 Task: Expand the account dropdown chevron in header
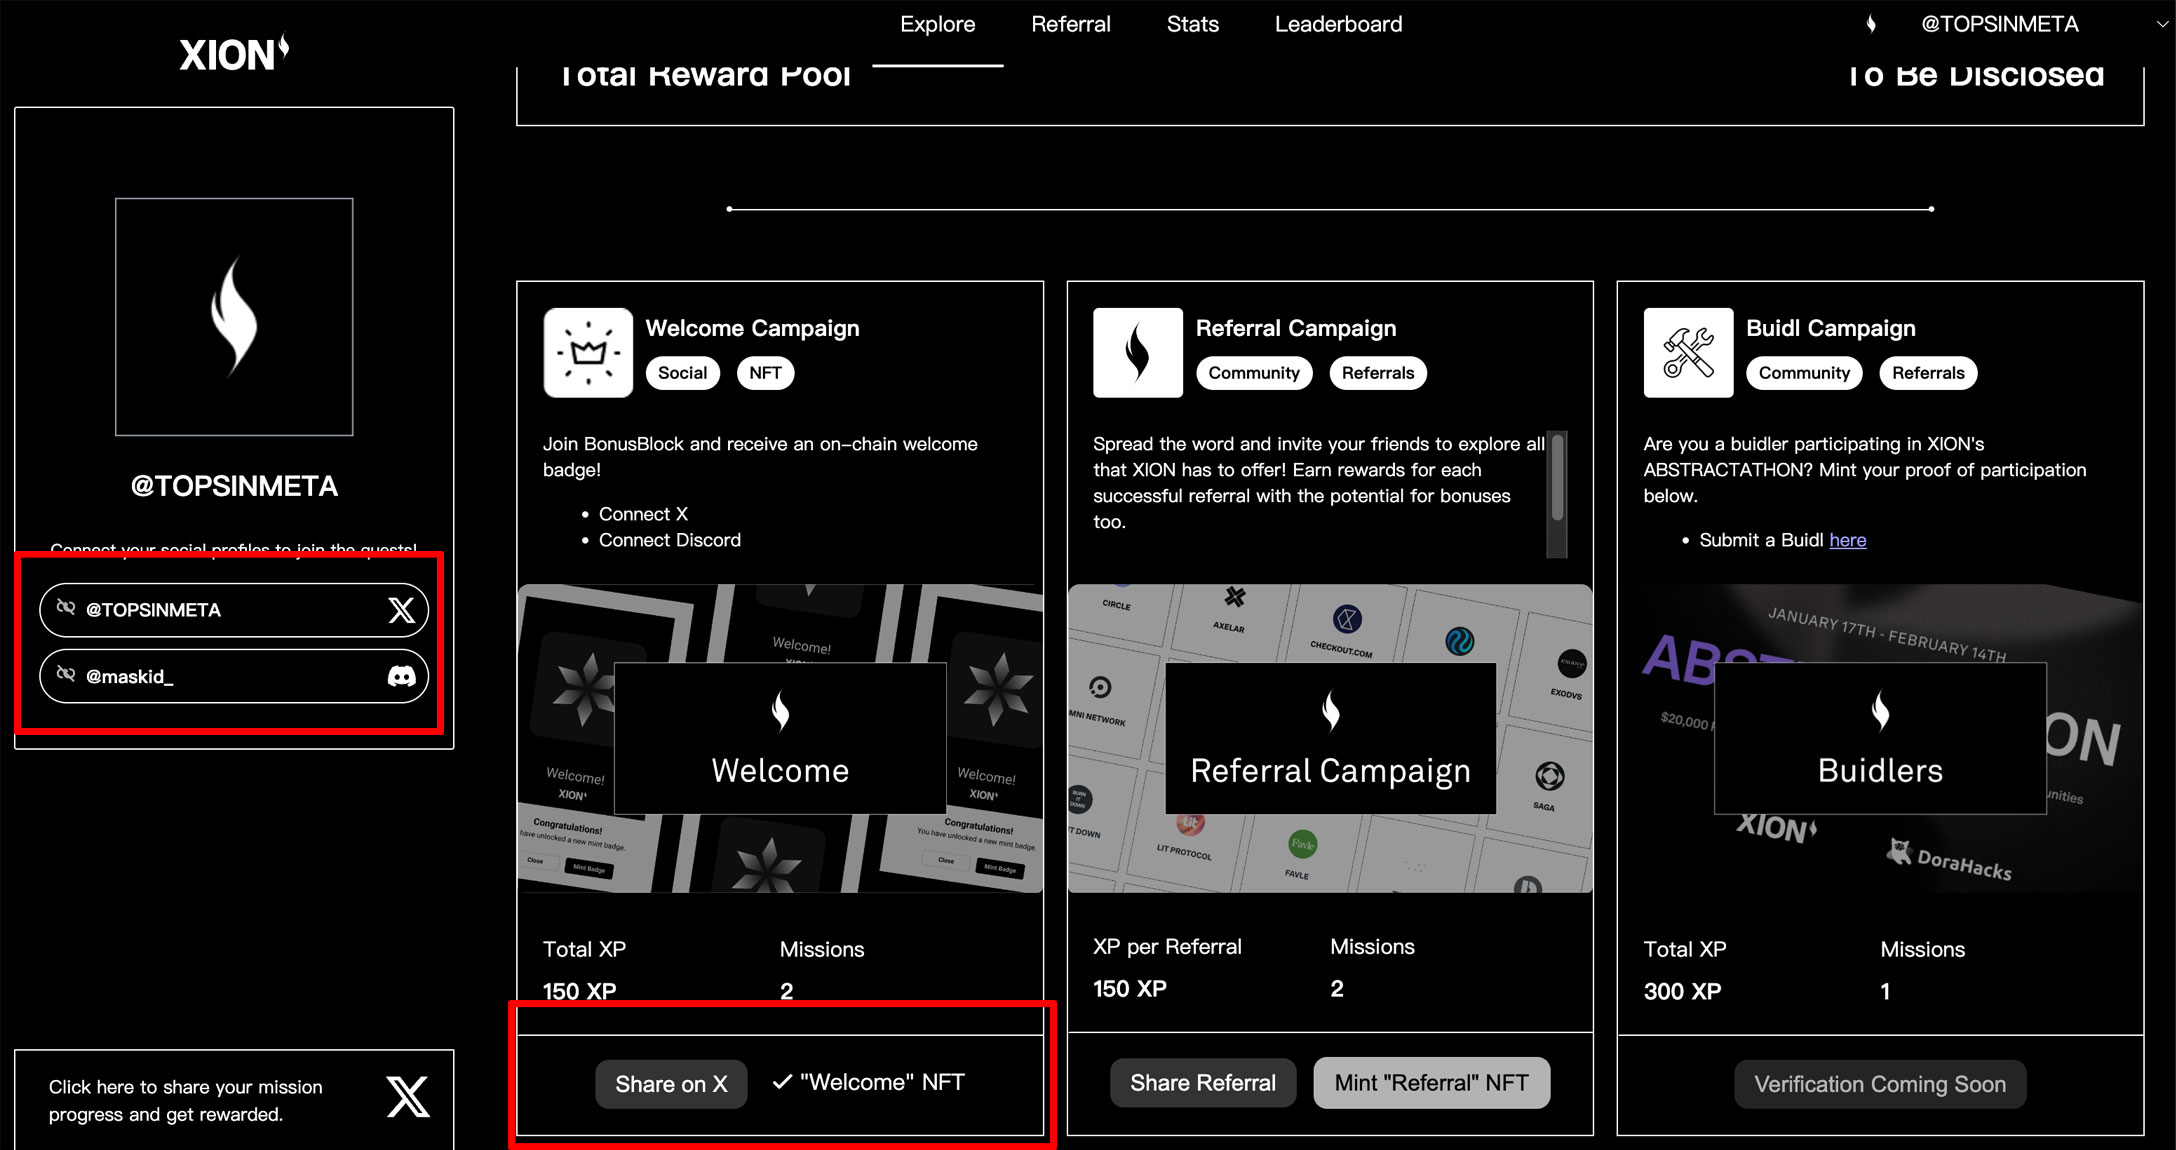(2162, 24)
